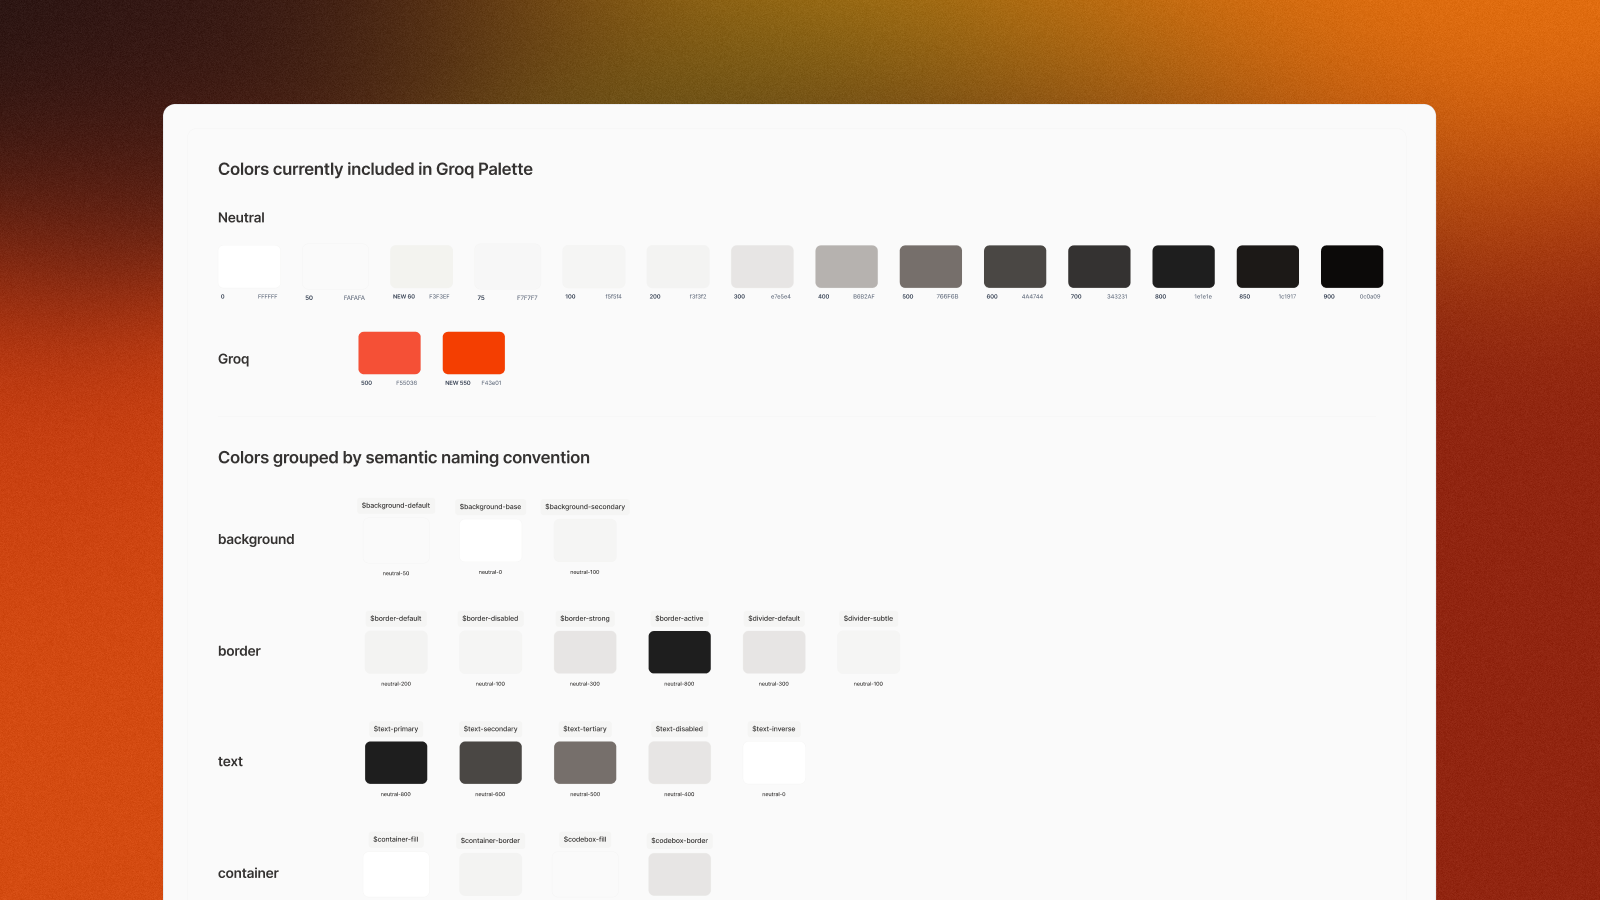Click the $text-disabled color swatch

[x=679, y=763]
